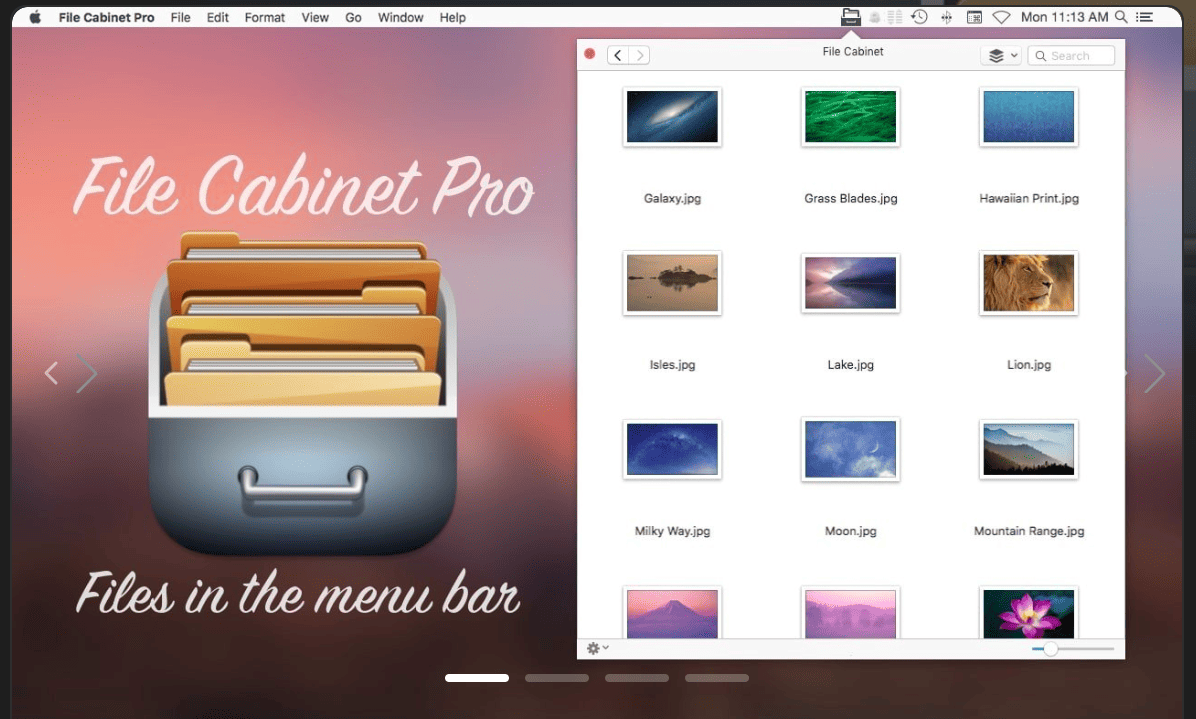The image size is (1196, 719).
Task: Select the second carousel page indicator
Action: click(x=557, y=678)
